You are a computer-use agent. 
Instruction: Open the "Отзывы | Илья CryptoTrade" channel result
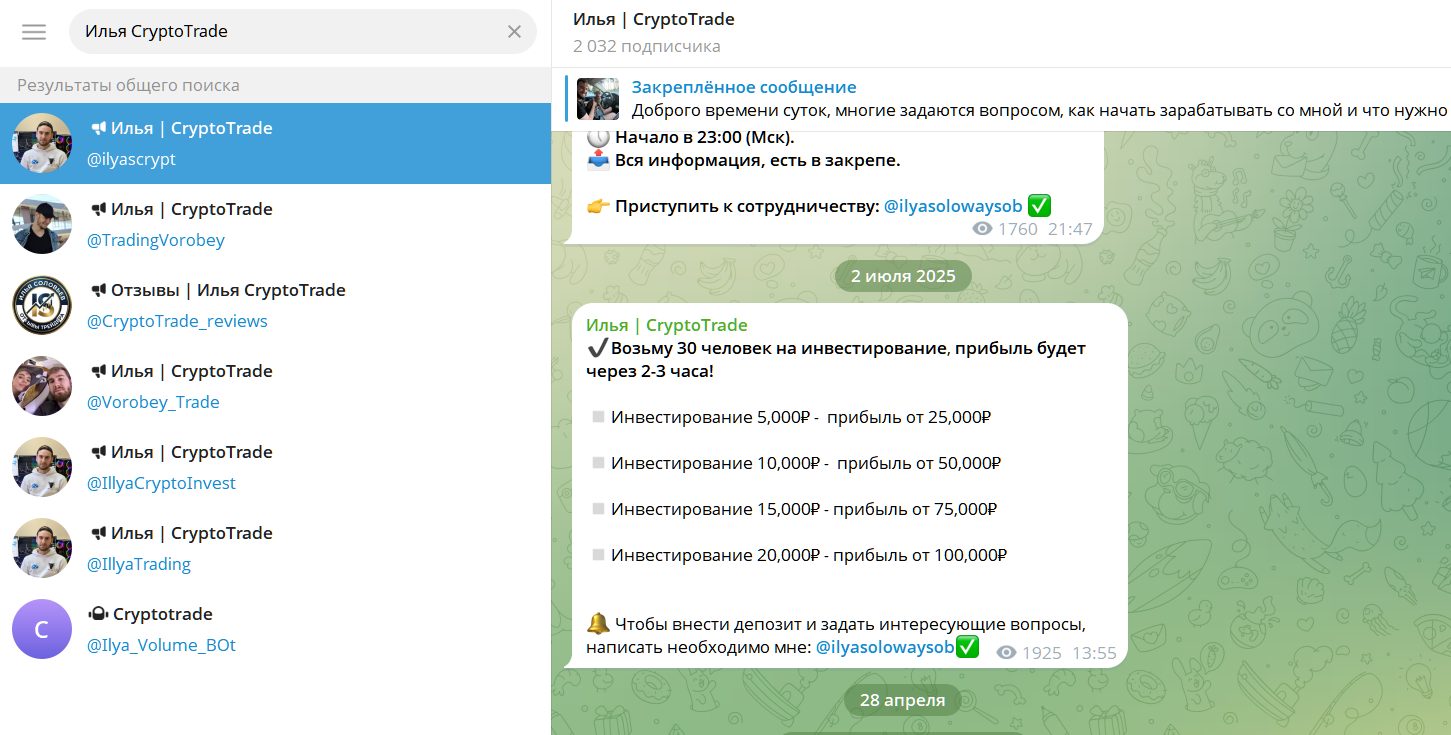pyautogui.click(x=275, y=306)
